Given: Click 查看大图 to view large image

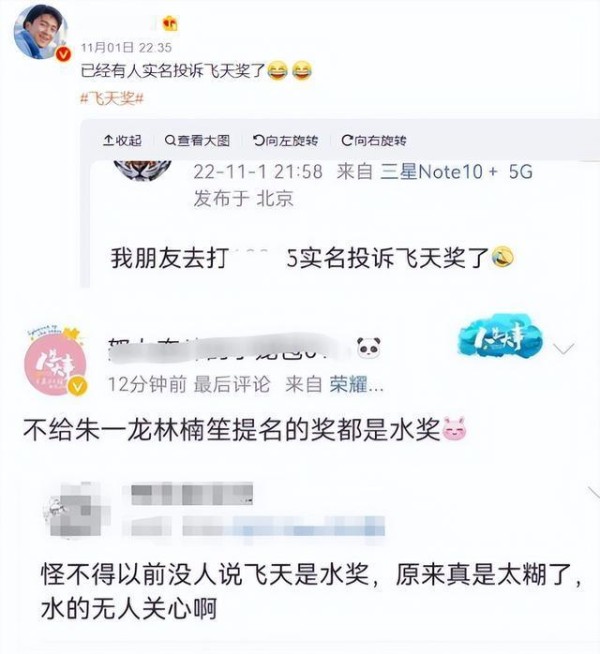Looking at the screenshot, I should [197, 141].
